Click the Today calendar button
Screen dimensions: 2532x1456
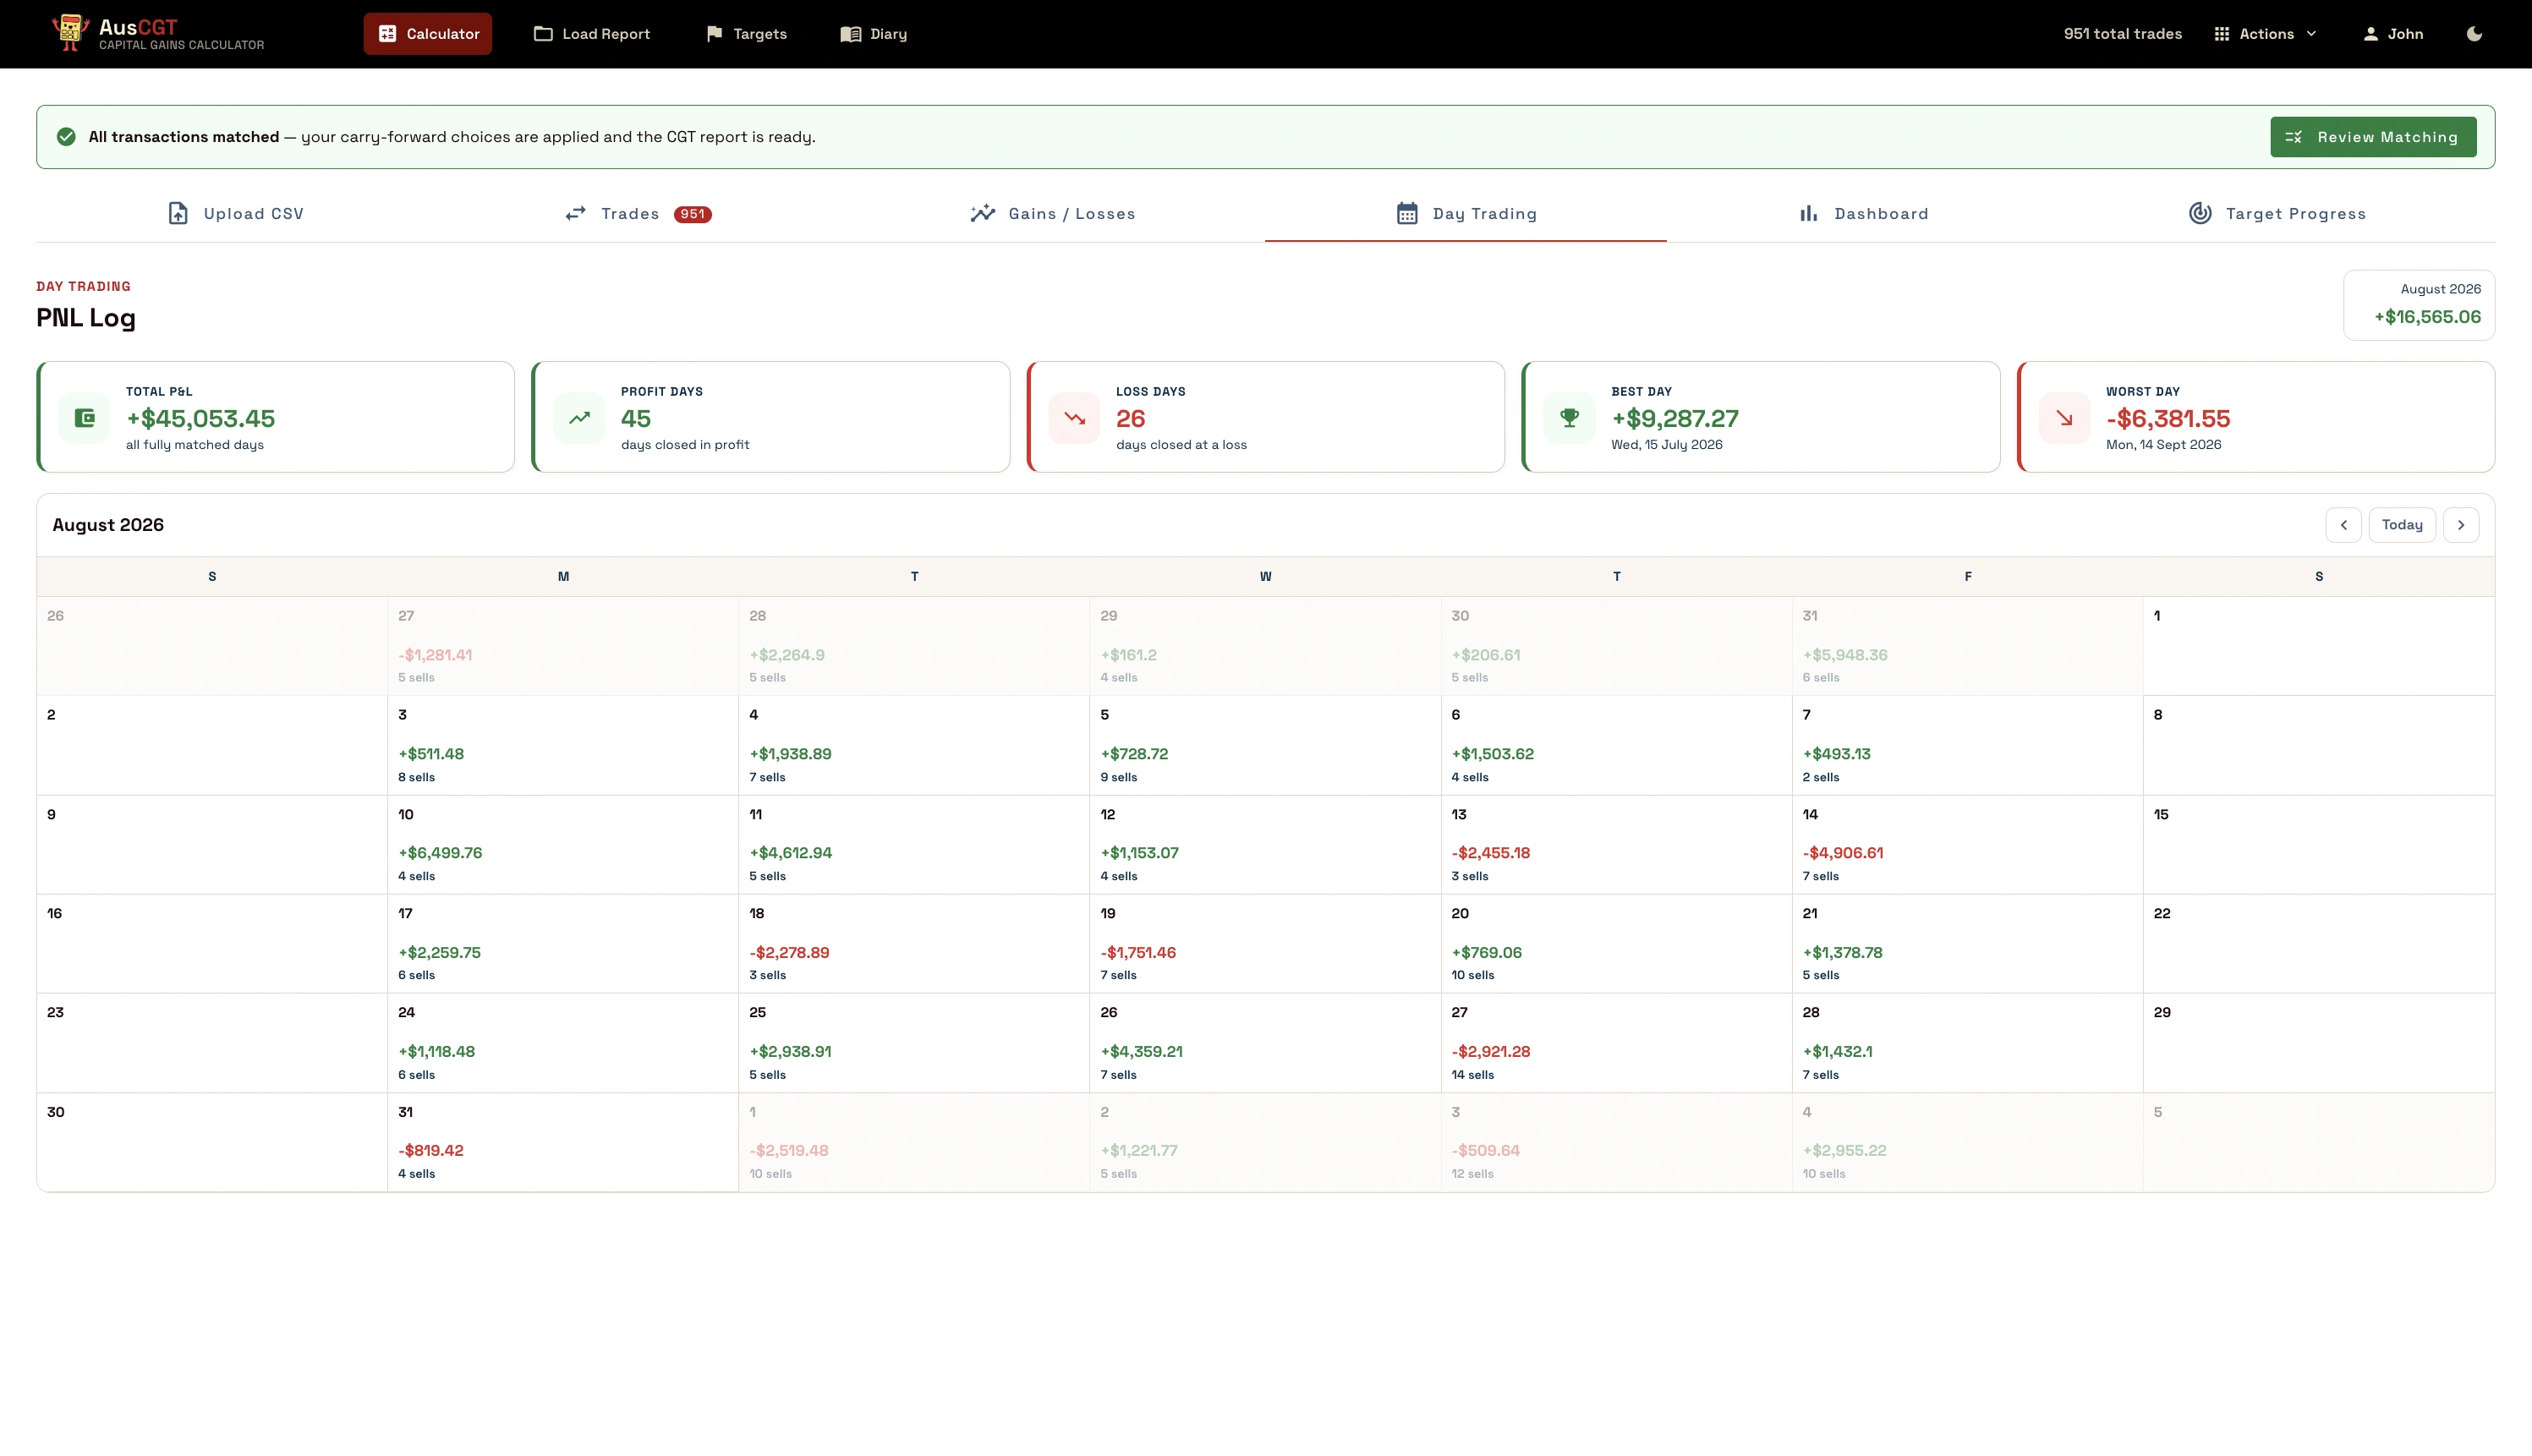(x=2402, y=525)
